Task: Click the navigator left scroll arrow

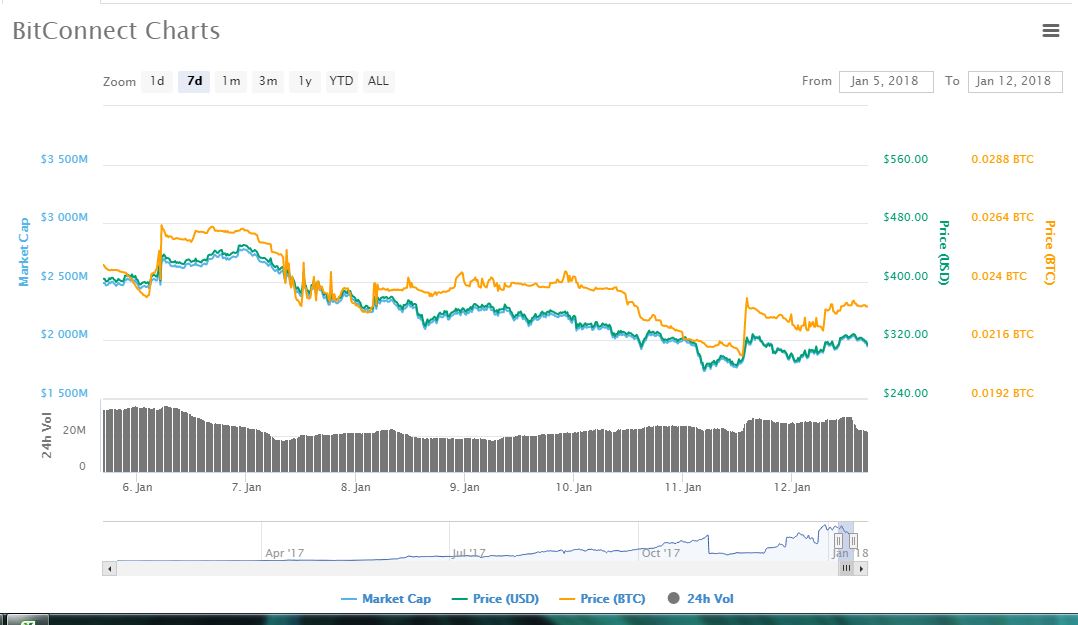Action: tap(109, 569)
